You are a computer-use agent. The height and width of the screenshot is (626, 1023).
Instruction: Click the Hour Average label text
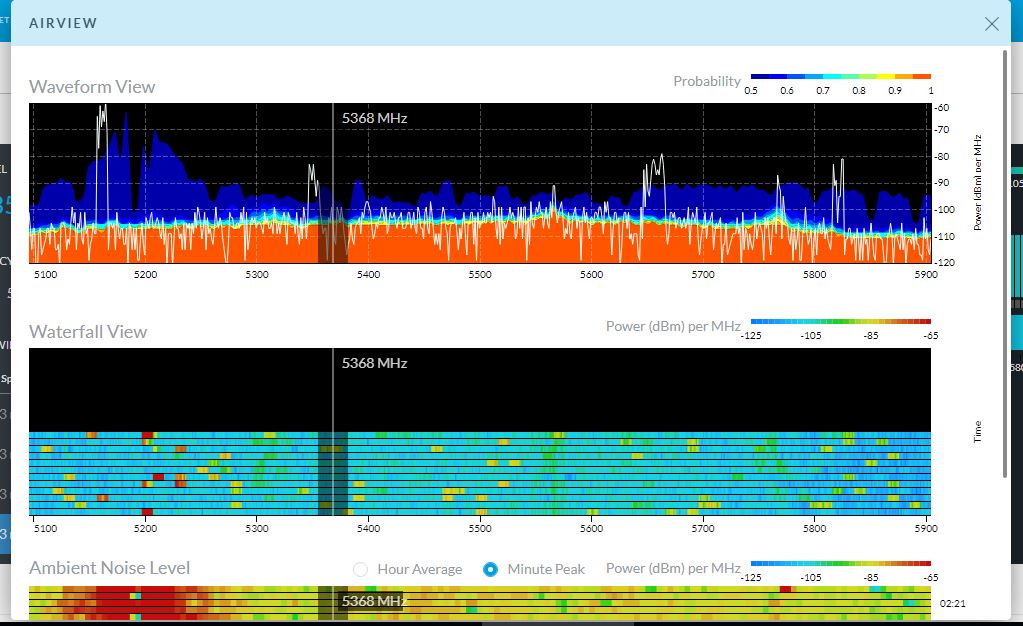pyautogui.click(x=420, y=569)
